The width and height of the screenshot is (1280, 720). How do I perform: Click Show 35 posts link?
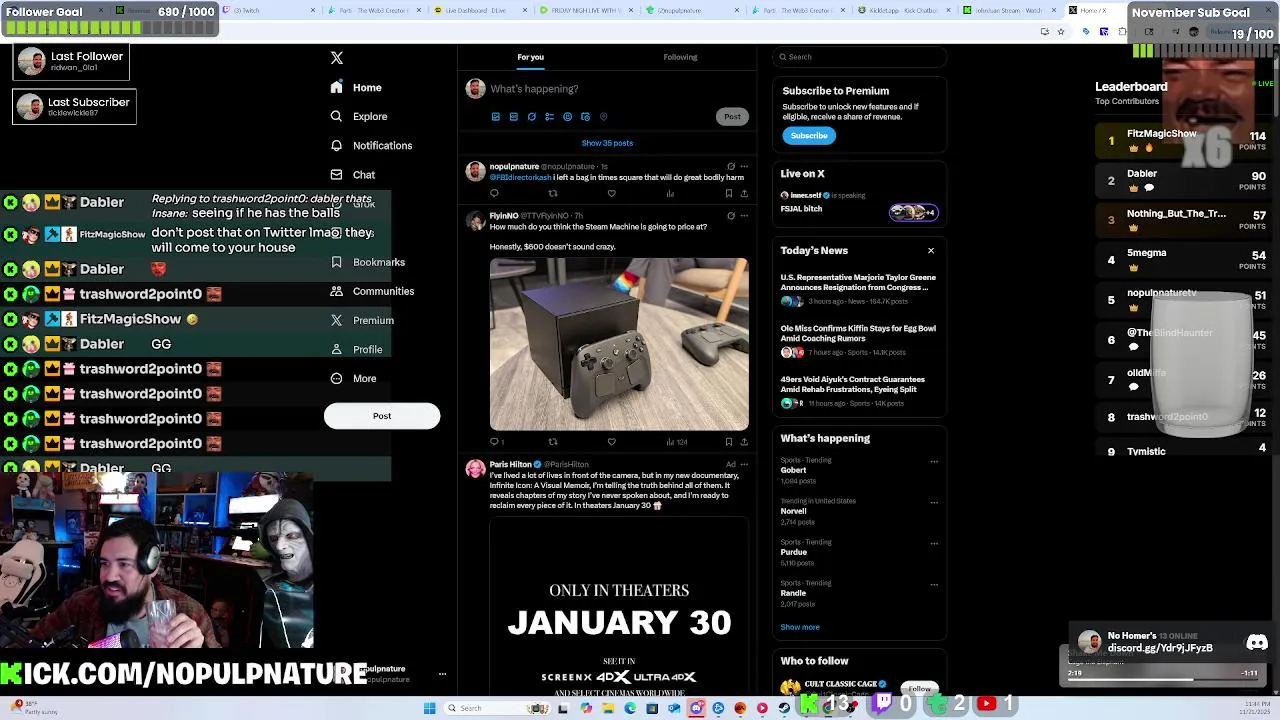coord(607,143)
